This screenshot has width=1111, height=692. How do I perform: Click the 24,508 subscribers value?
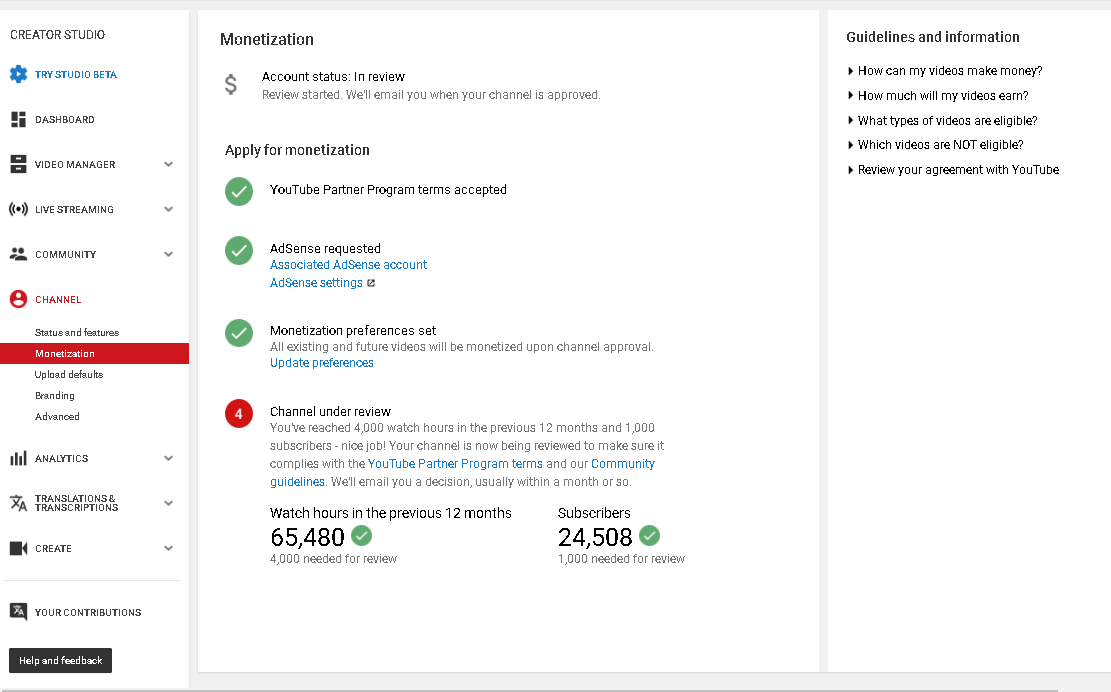click(594, 537)
